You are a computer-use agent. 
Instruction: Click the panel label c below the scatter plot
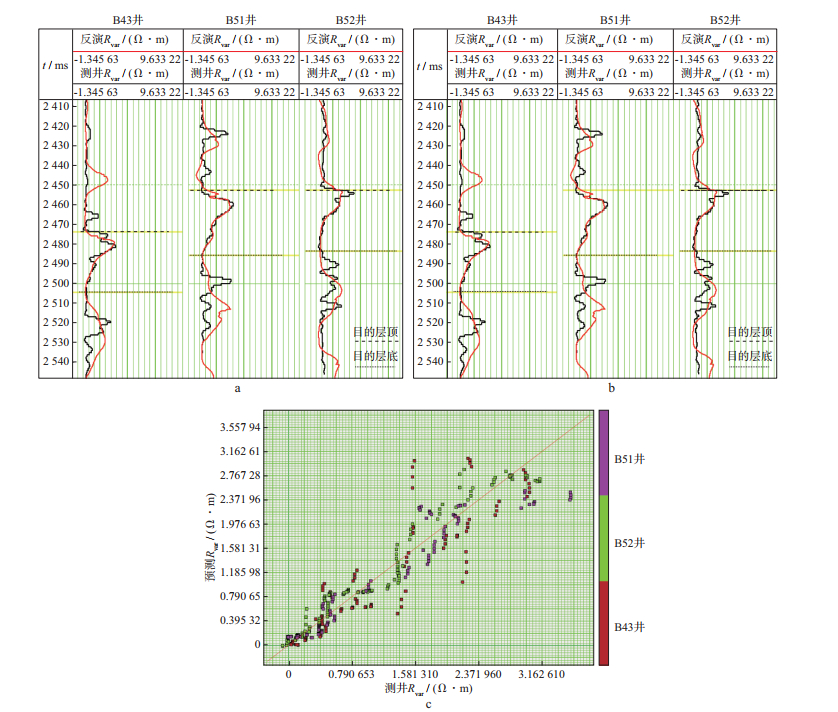pyautogui.click(x=428, y=703)
